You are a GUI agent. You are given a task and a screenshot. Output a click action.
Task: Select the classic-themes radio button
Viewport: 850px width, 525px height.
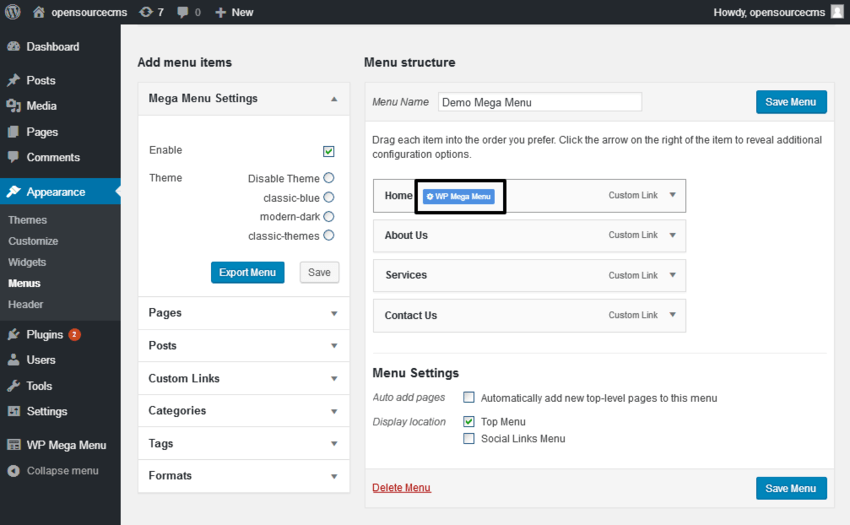tap(329, 235)
